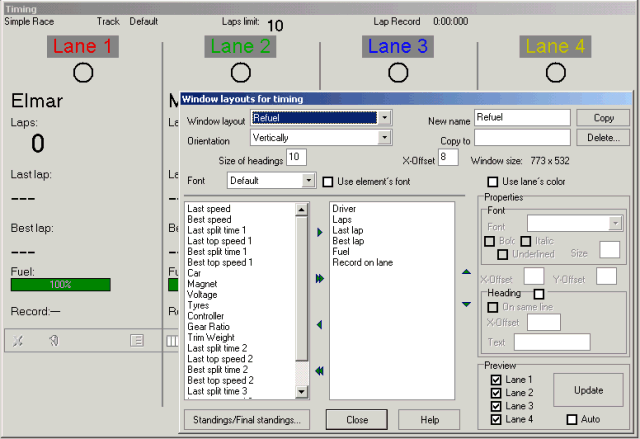The image size is (640, 439).
Task: Uncheck Lane 3 in Preview
Action: (x=496, y=406)
